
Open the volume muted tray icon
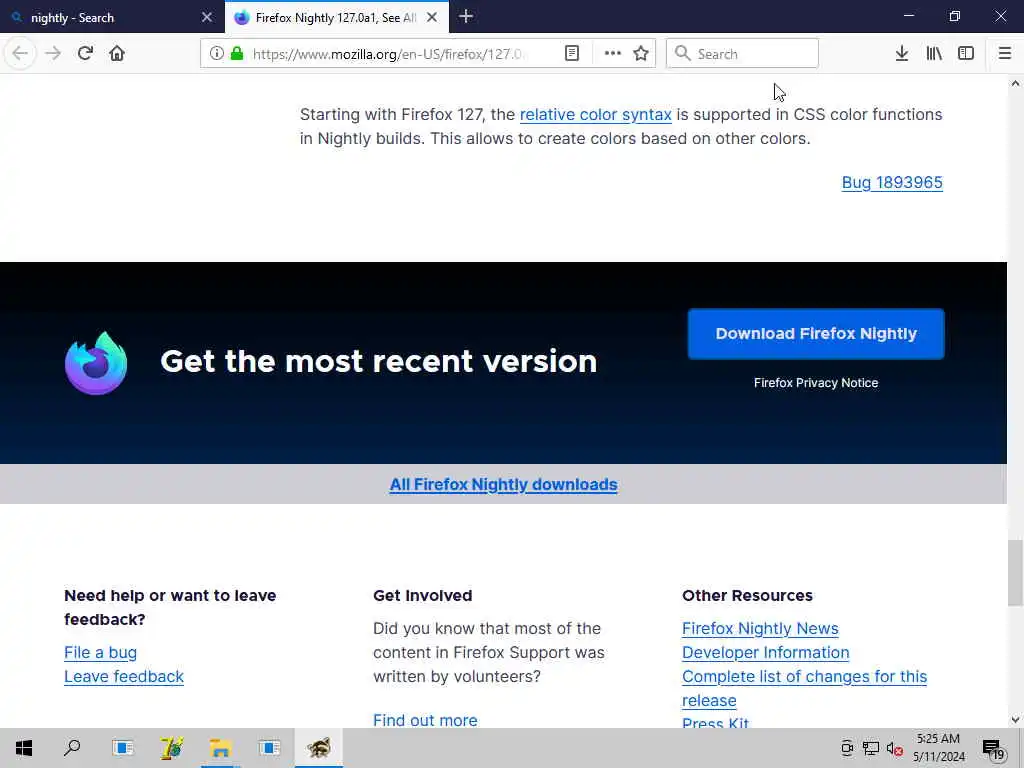click(895, 749)
